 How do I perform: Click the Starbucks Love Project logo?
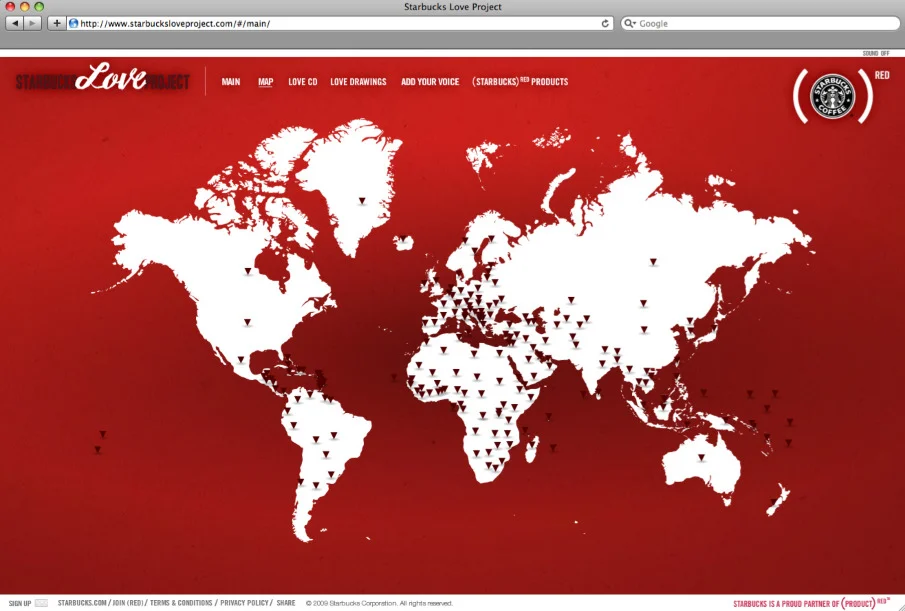[x=103, y=78]
